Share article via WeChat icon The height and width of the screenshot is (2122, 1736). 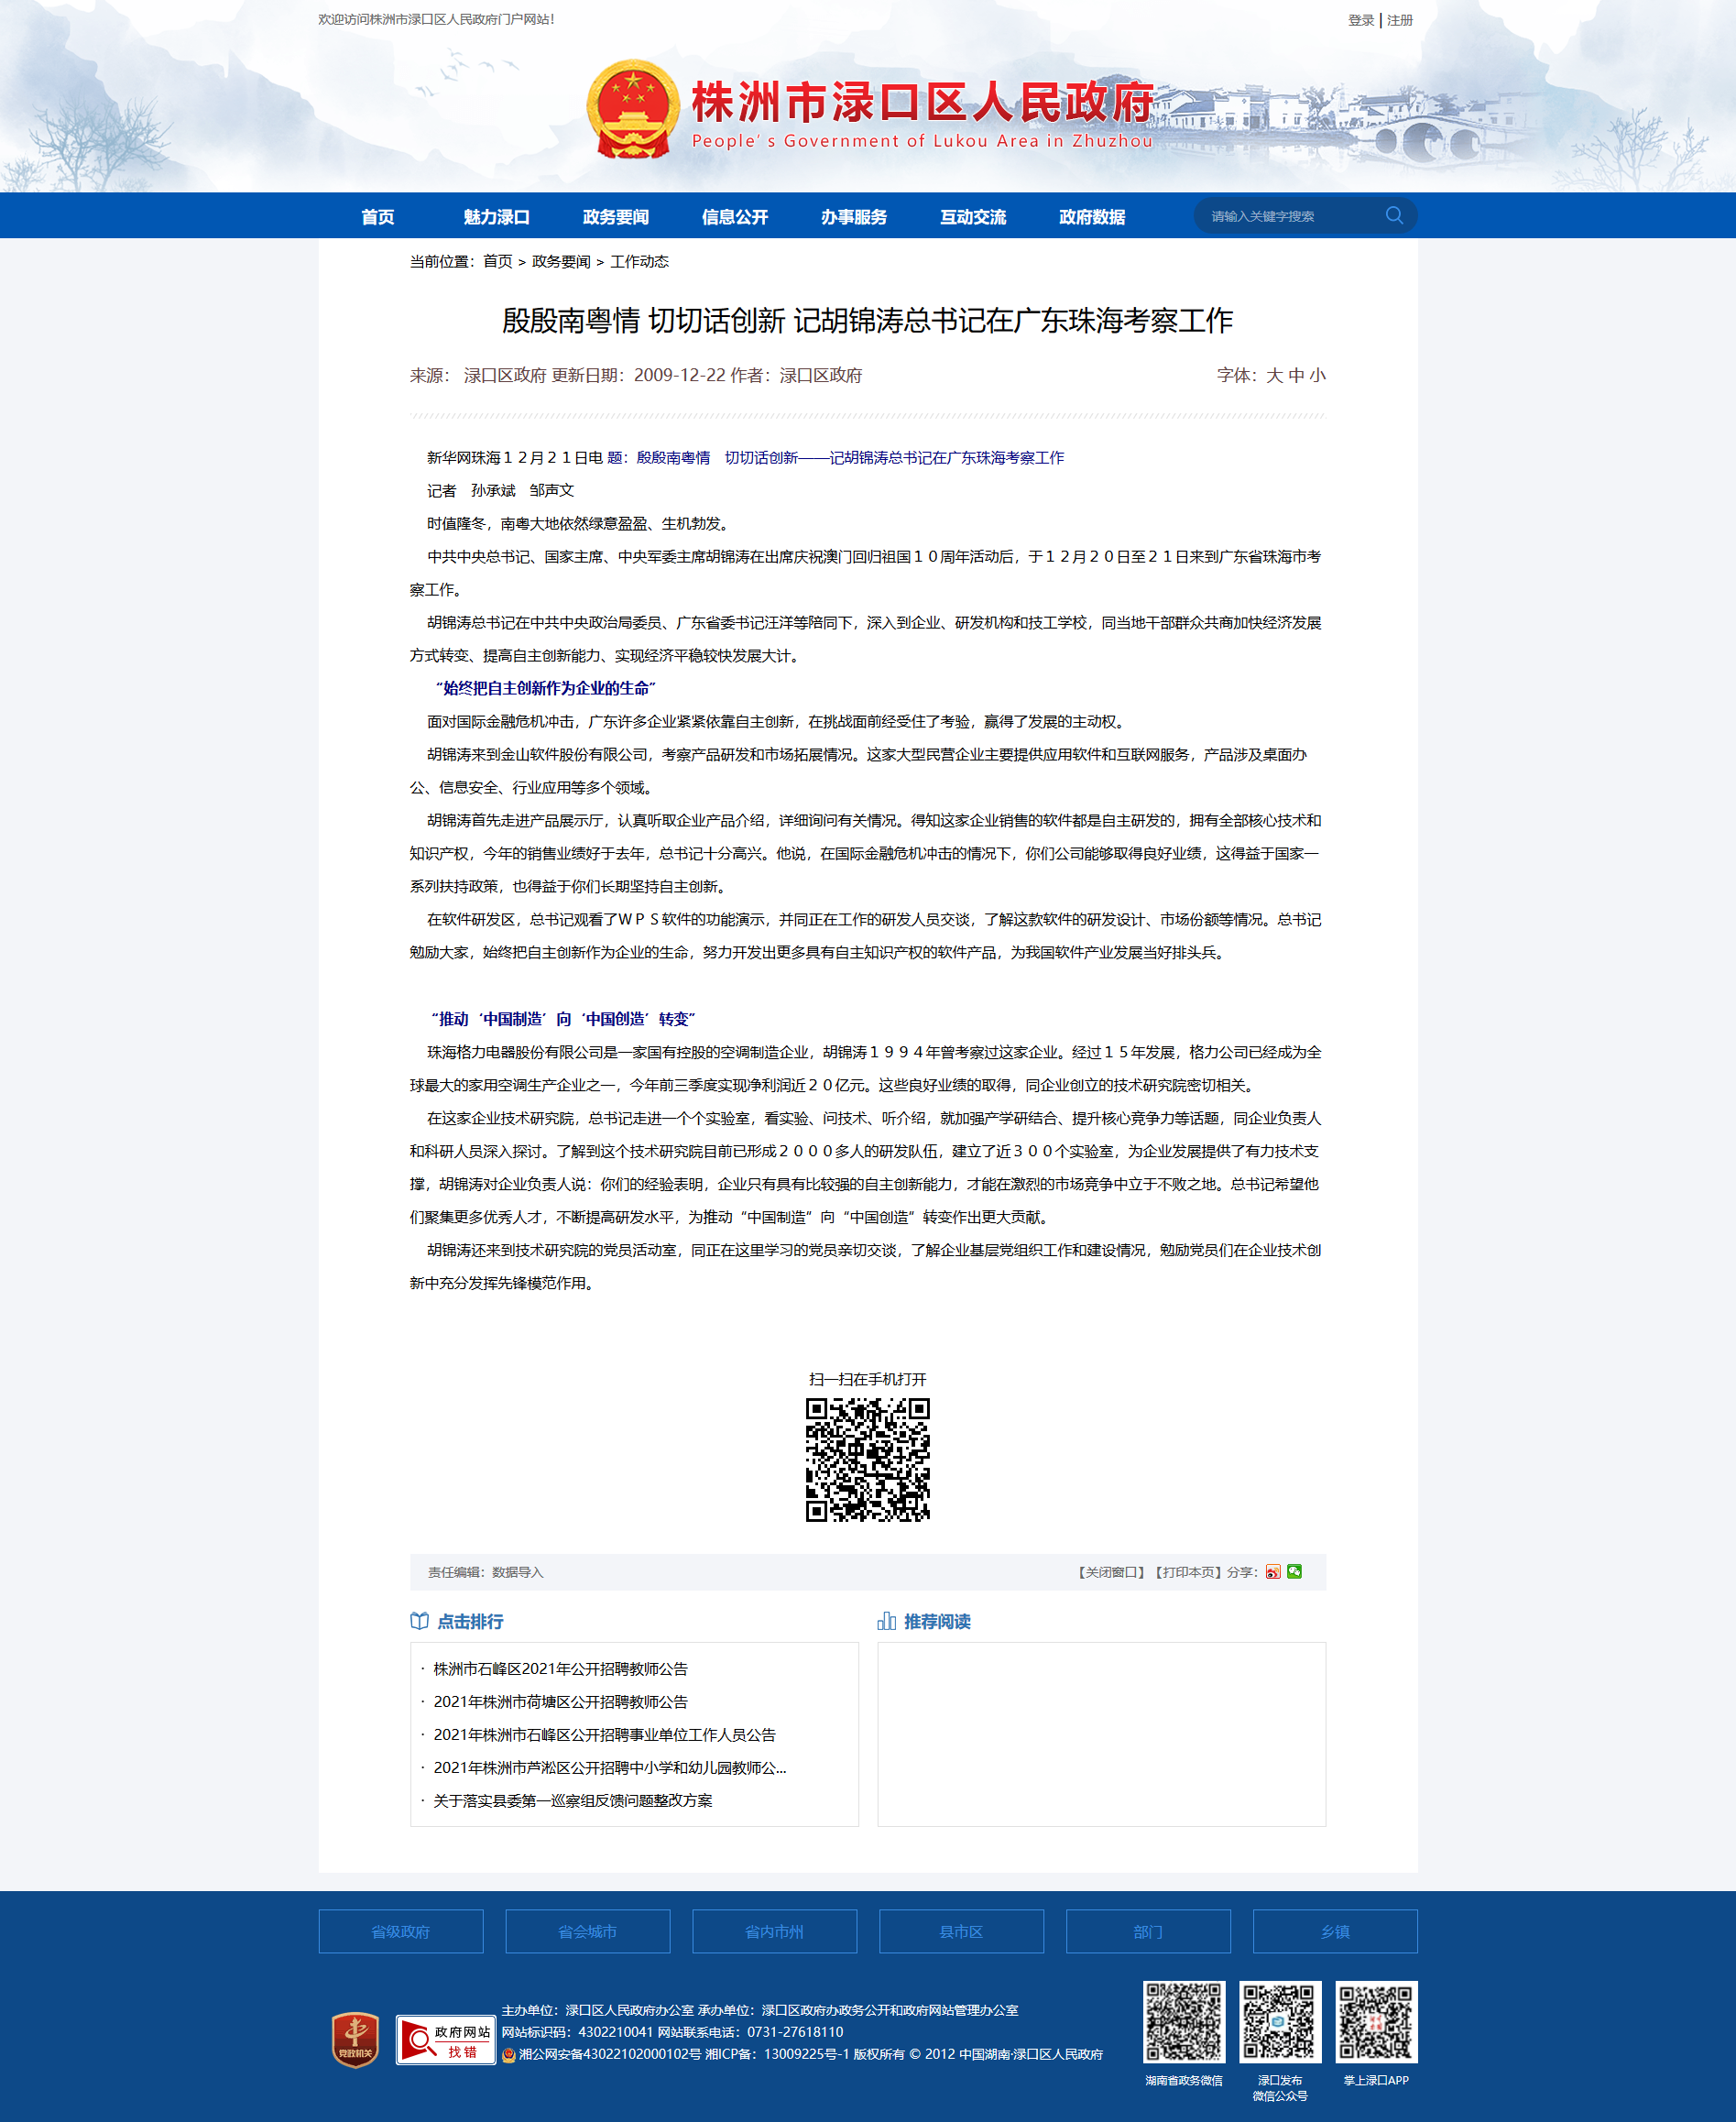tap(1295, 1571)
